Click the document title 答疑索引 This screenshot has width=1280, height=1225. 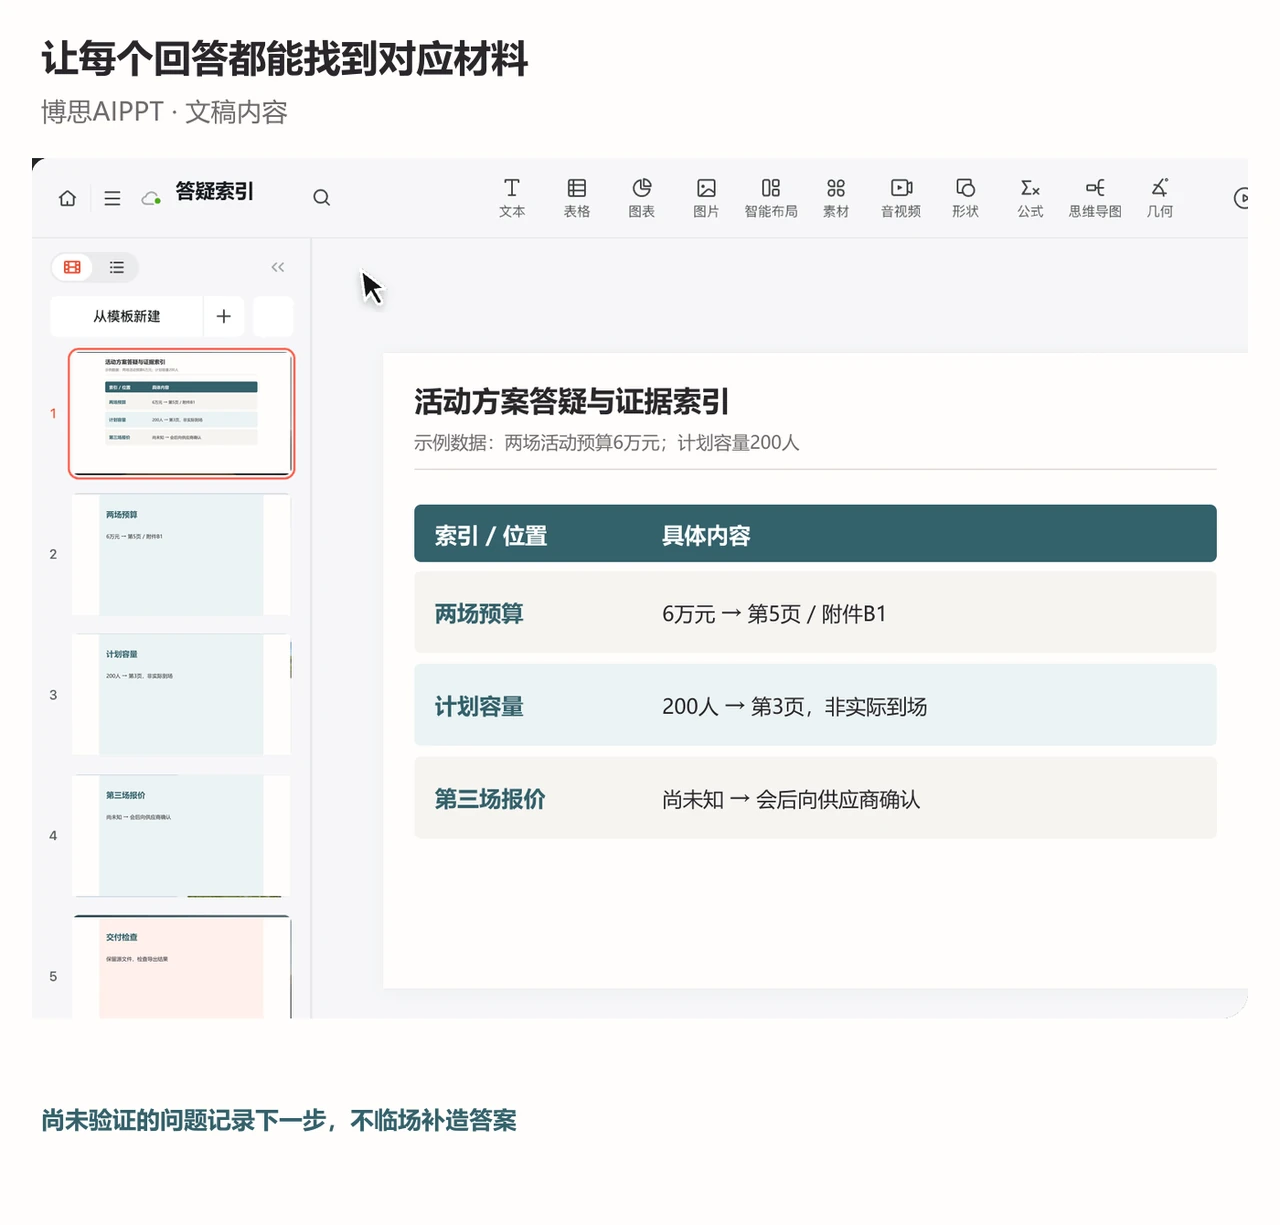[215, 191]
